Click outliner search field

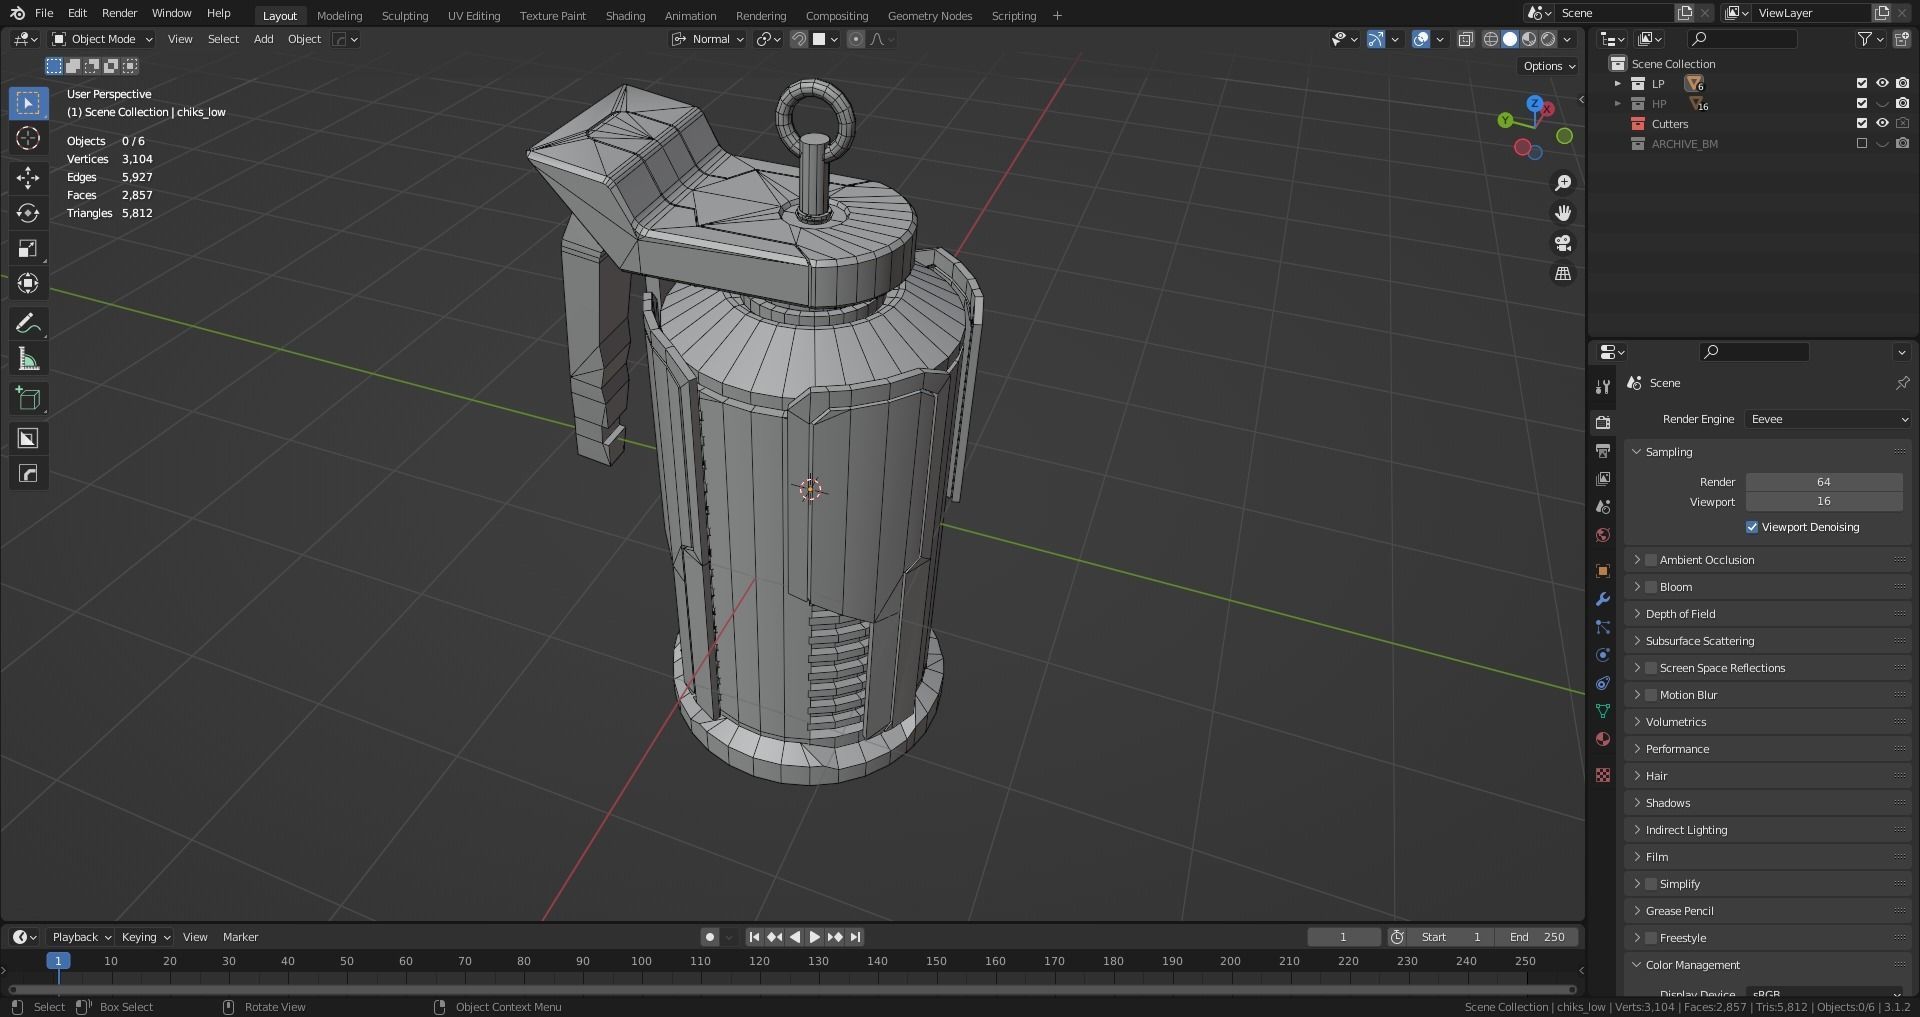1743,39
